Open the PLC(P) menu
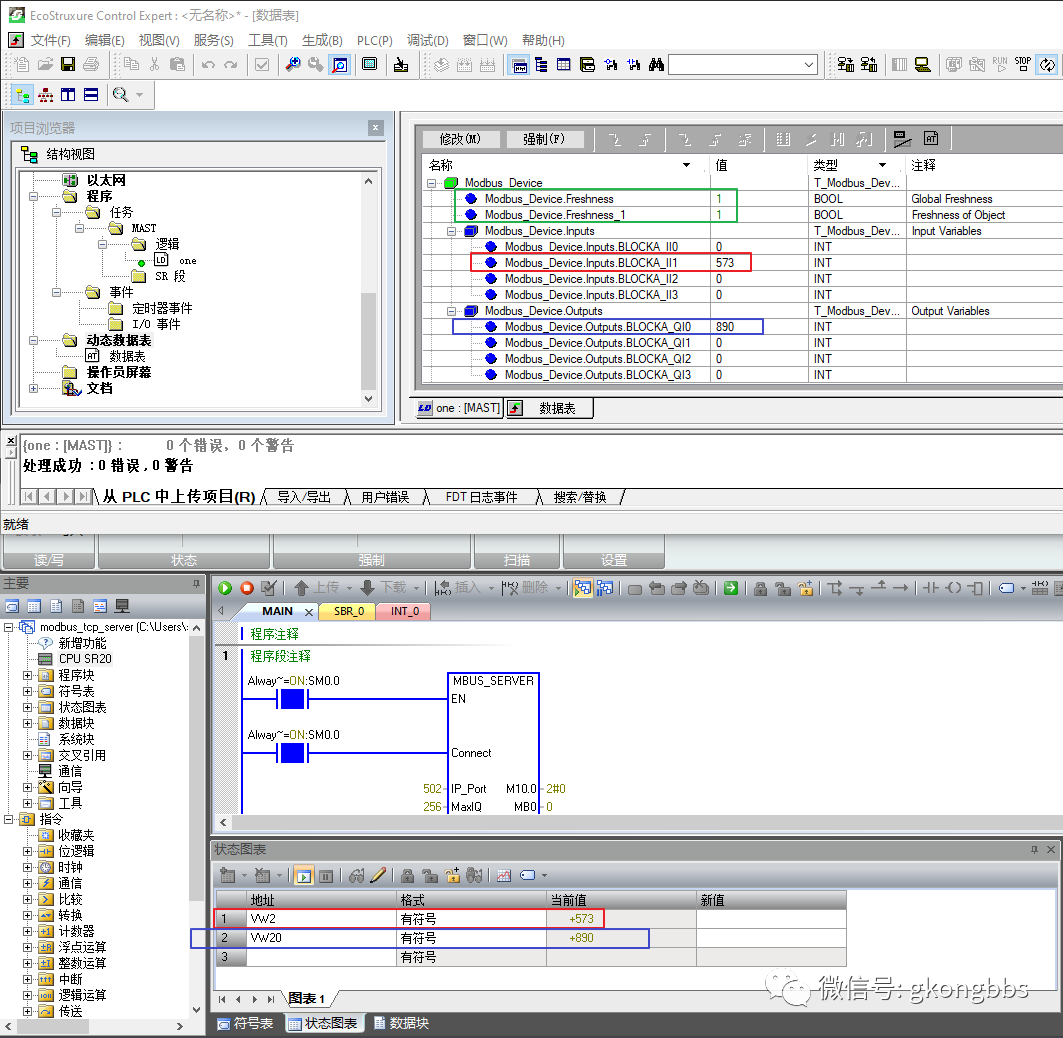 click(x=374, y=41)
